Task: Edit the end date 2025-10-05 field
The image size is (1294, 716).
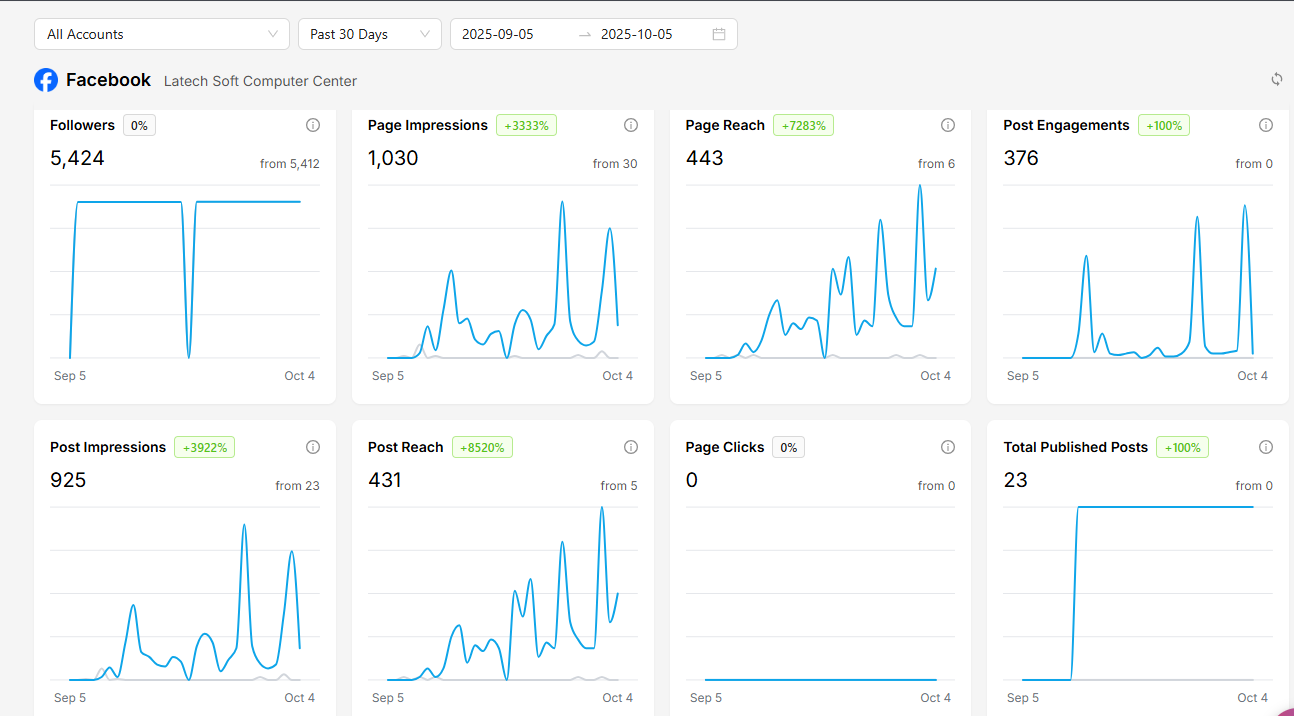Action: [637, 34]
